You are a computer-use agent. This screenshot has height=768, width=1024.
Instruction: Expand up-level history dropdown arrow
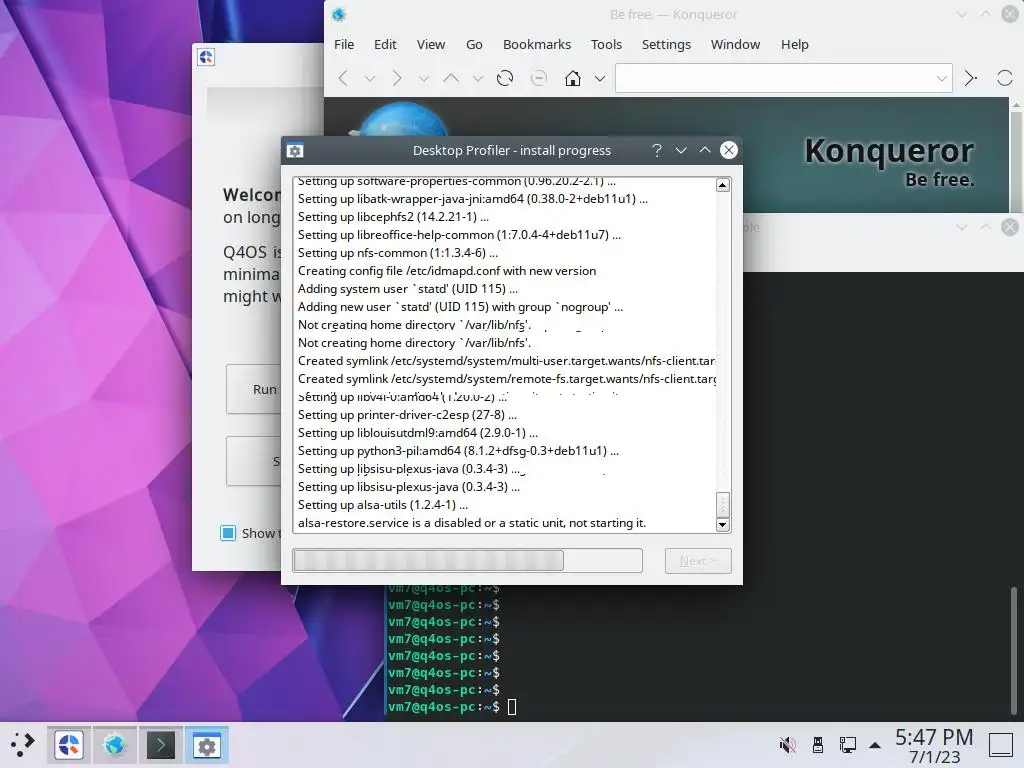click(477, 79)
